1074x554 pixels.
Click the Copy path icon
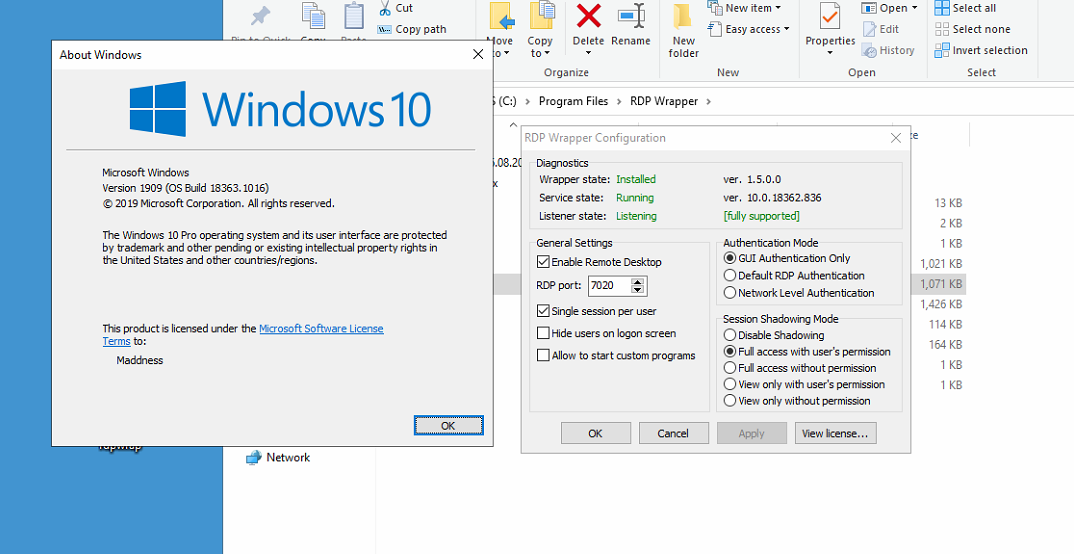tap(384, 29)
